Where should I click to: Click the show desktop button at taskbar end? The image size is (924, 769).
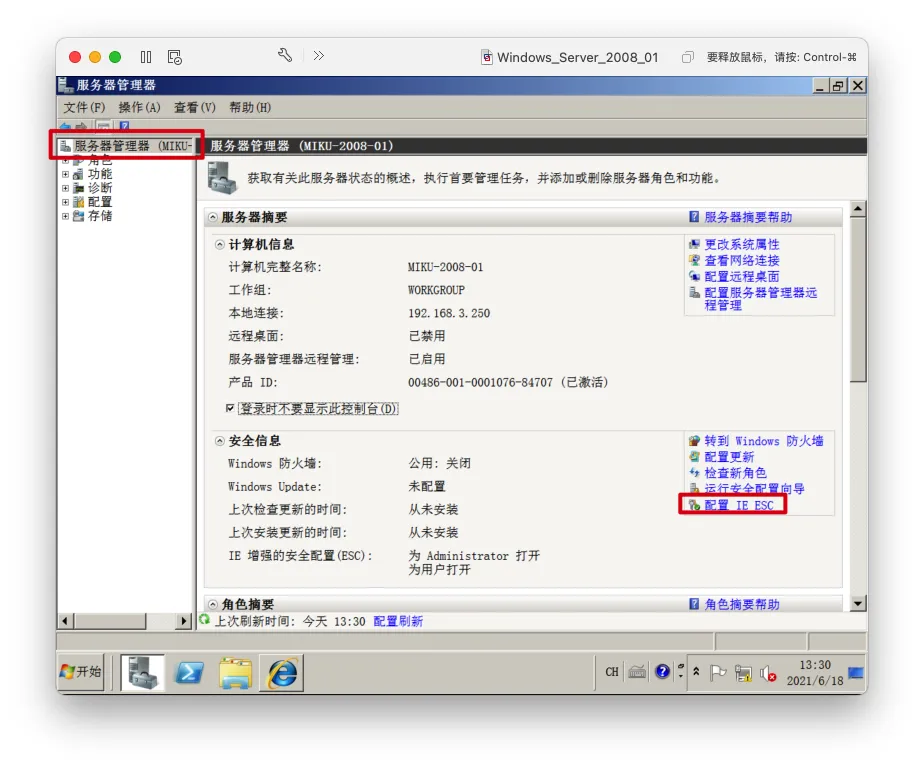pyautogui.click(x=856, y=672)
